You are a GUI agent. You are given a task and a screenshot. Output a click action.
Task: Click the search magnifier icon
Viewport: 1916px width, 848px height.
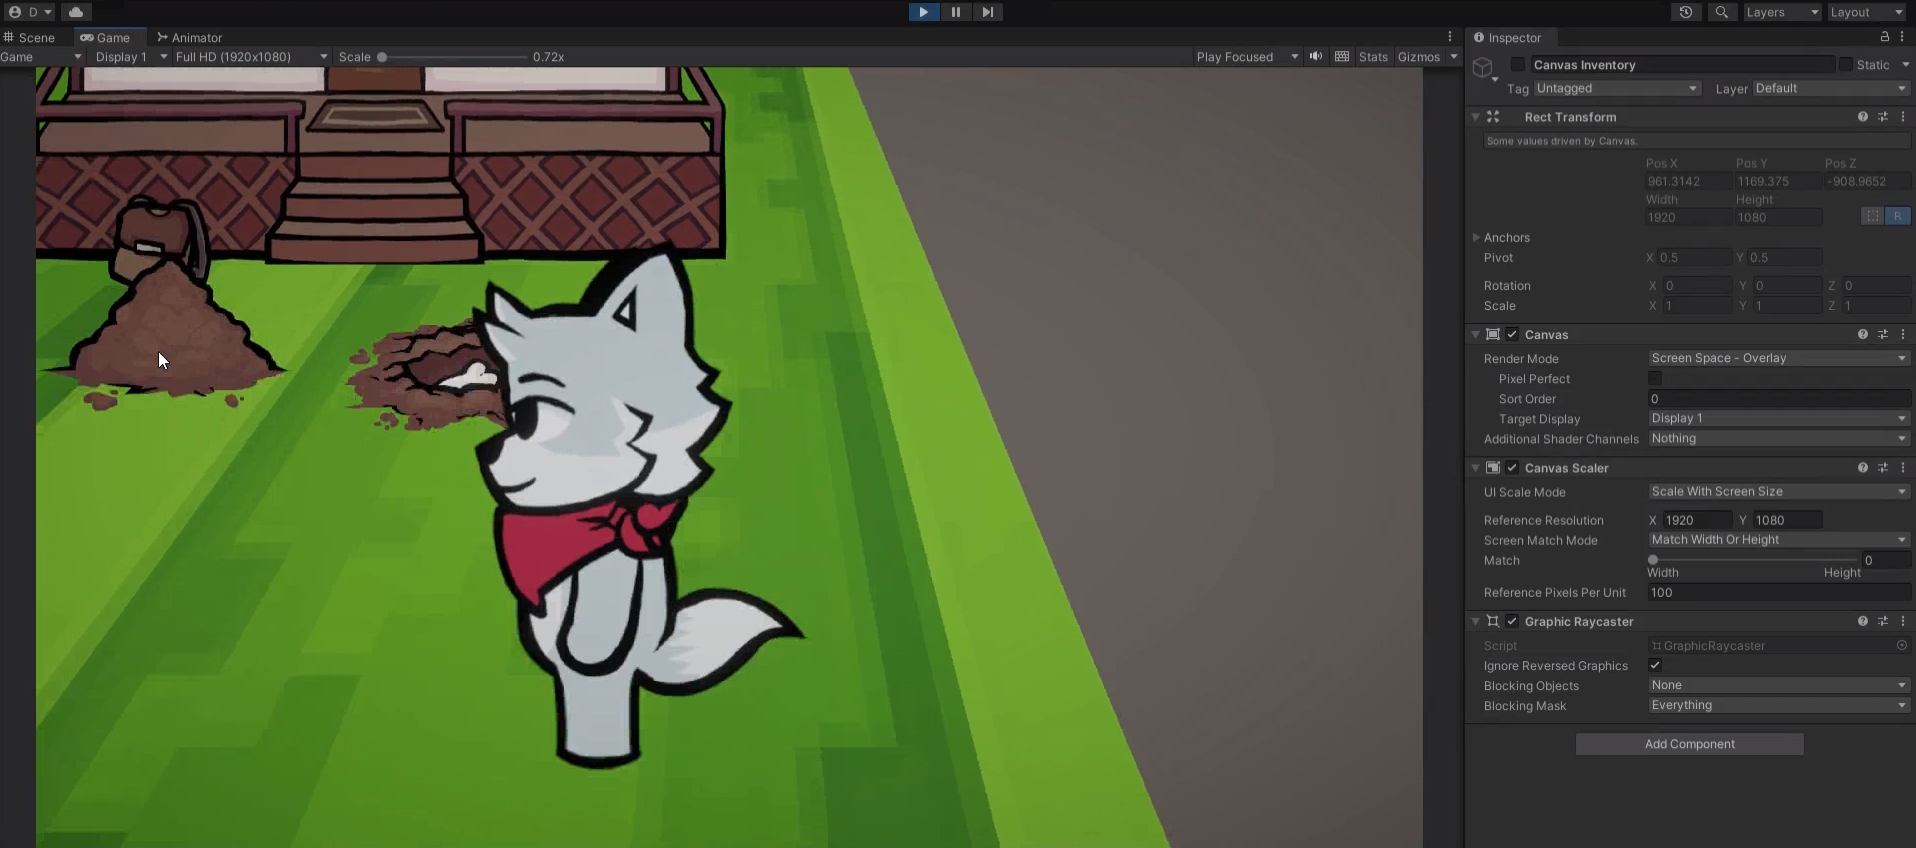[1721, 12]
